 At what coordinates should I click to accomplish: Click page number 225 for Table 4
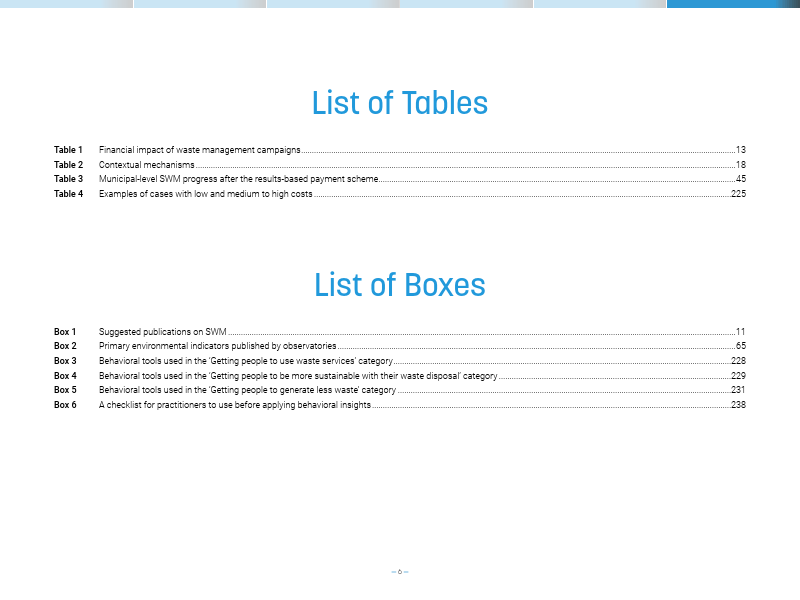click(738, 194)
